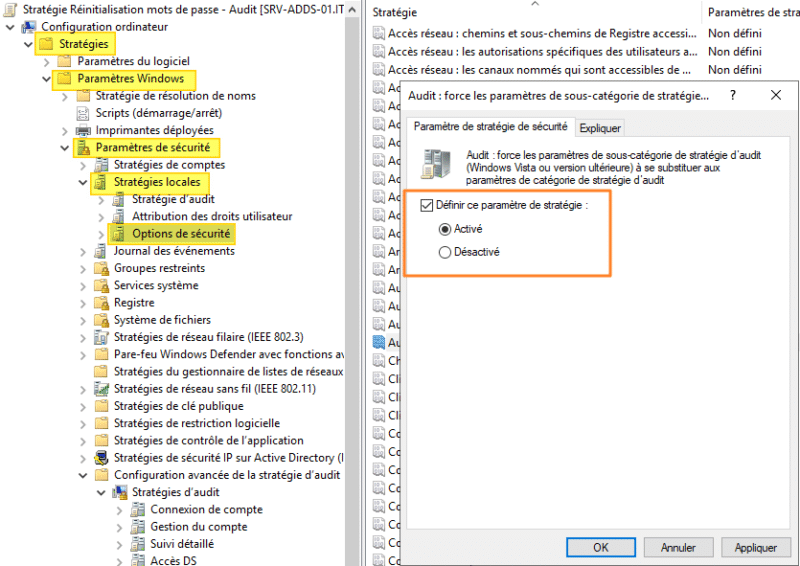Click the Paramètres du logiciel folder icon
800x566 pixels.
pyautogui.click(x=64, y=61)
